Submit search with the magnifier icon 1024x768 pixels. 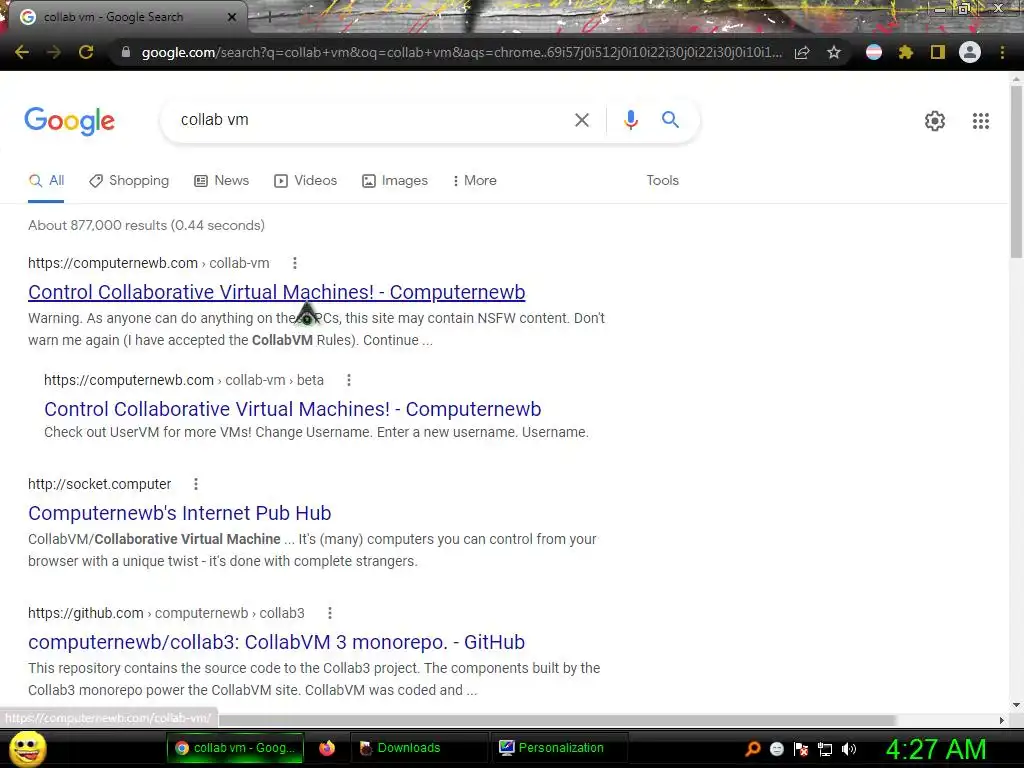(x=670, y=120)
